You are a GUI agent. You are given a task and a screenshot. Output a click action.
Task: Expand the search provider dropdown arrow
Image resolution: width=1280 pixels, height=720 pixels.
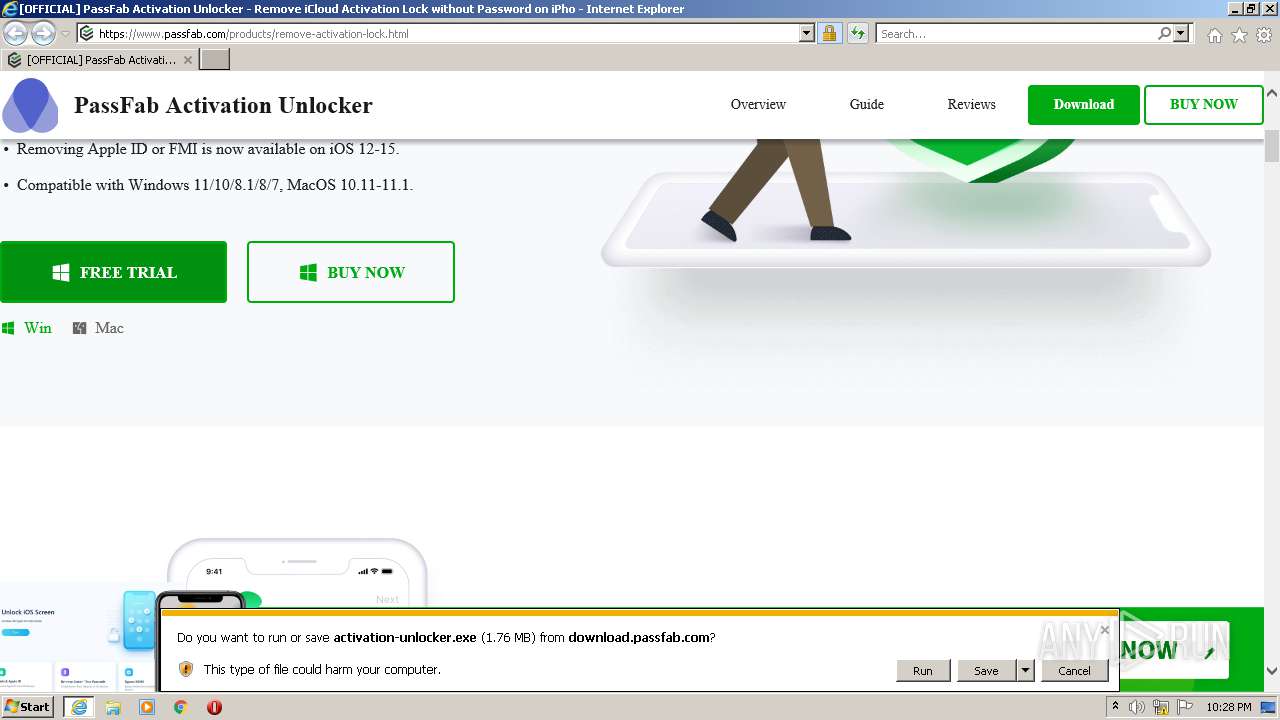click(x=1182, y=34)
